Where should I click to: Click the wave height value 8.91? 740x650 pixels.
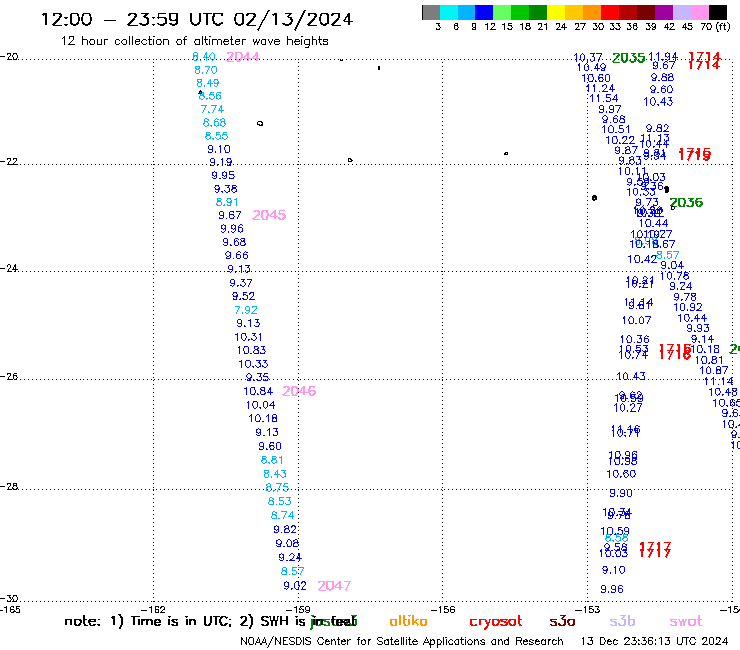tap(227, 203)
